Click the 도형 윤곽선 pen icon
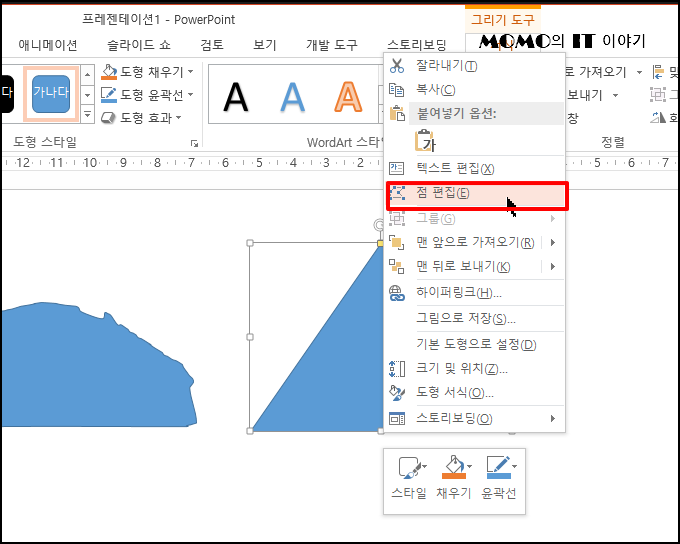680x544 pixels. coord(109,95)
